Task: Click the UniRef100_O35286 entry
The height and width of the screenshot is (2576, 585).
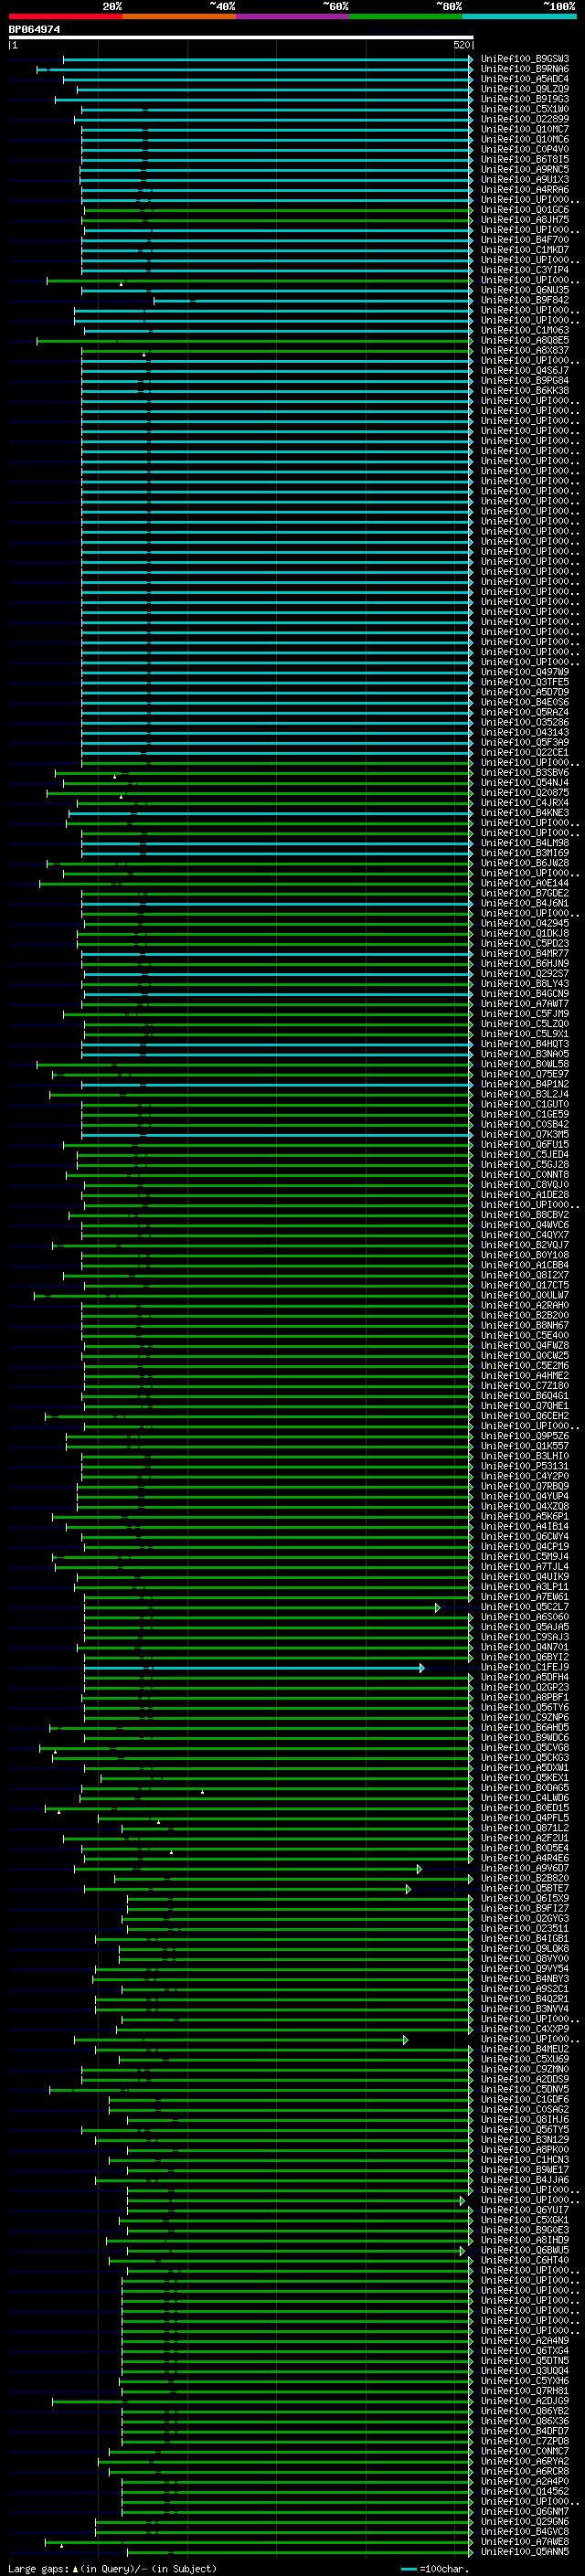Action: 525,722
